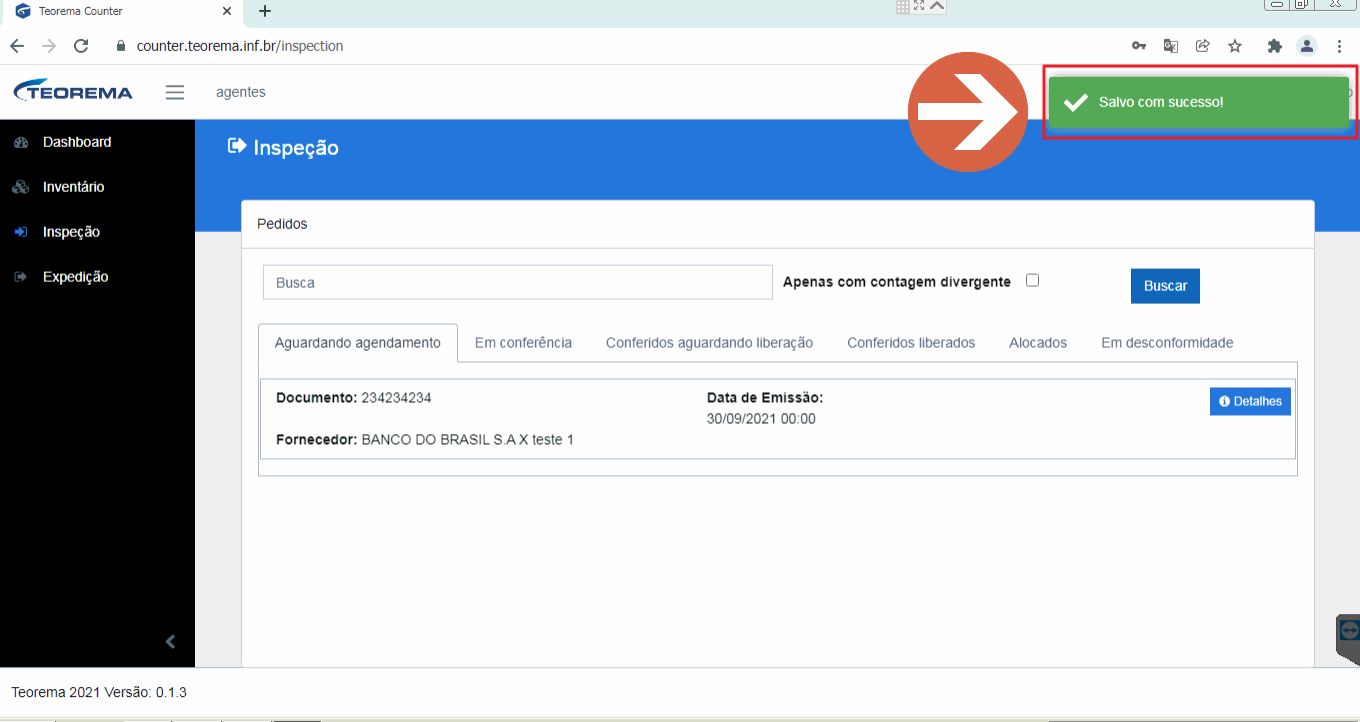Select the Aguardando agendamento tab
The width and height of the screenshot is (1360, 722).
click(358, 343)
